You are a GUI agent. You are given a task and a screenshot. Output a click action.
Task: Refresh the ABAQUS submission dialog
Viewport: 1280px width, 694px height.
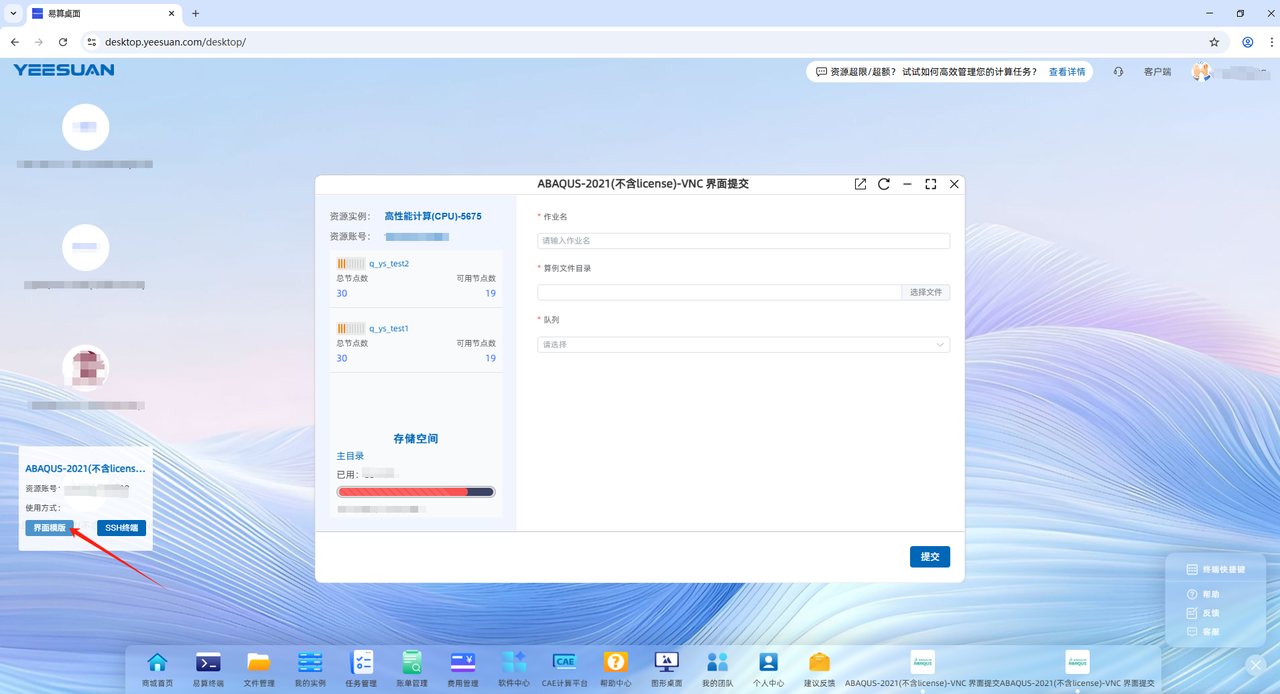pyautogui.click(x=884, y=184)
